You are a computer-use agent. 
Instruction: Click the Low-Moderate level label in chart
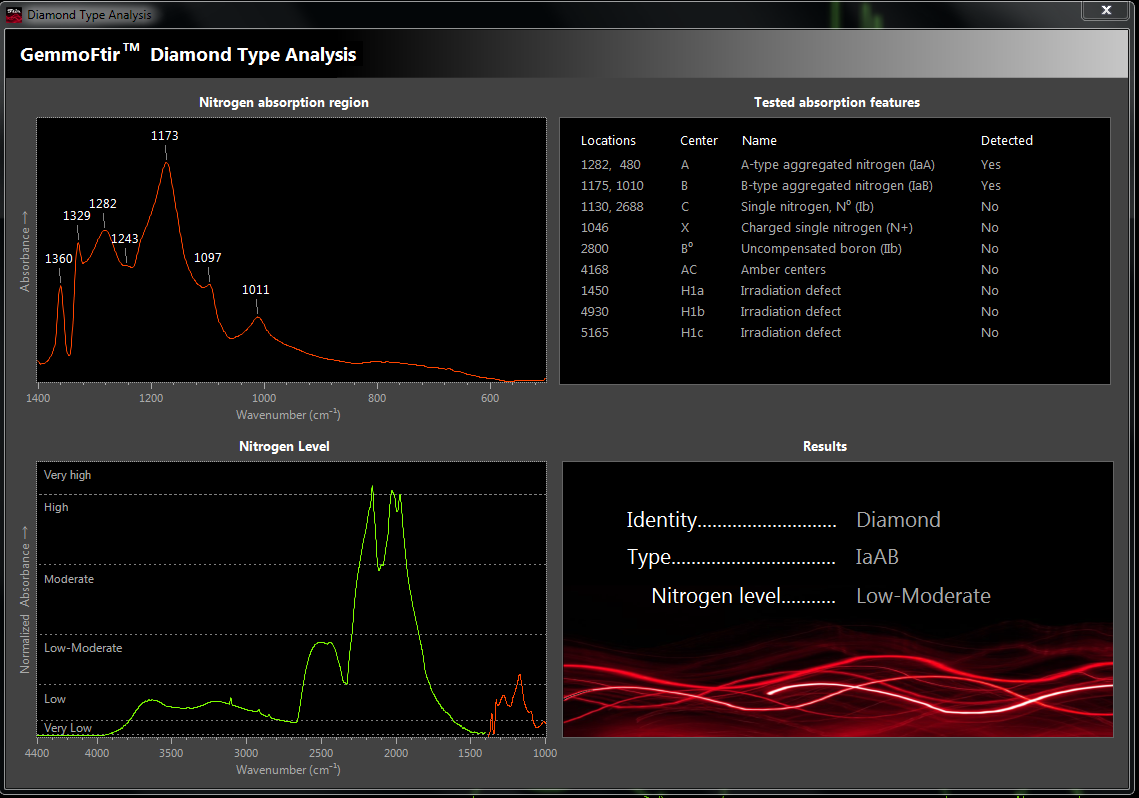click(83, 648)
